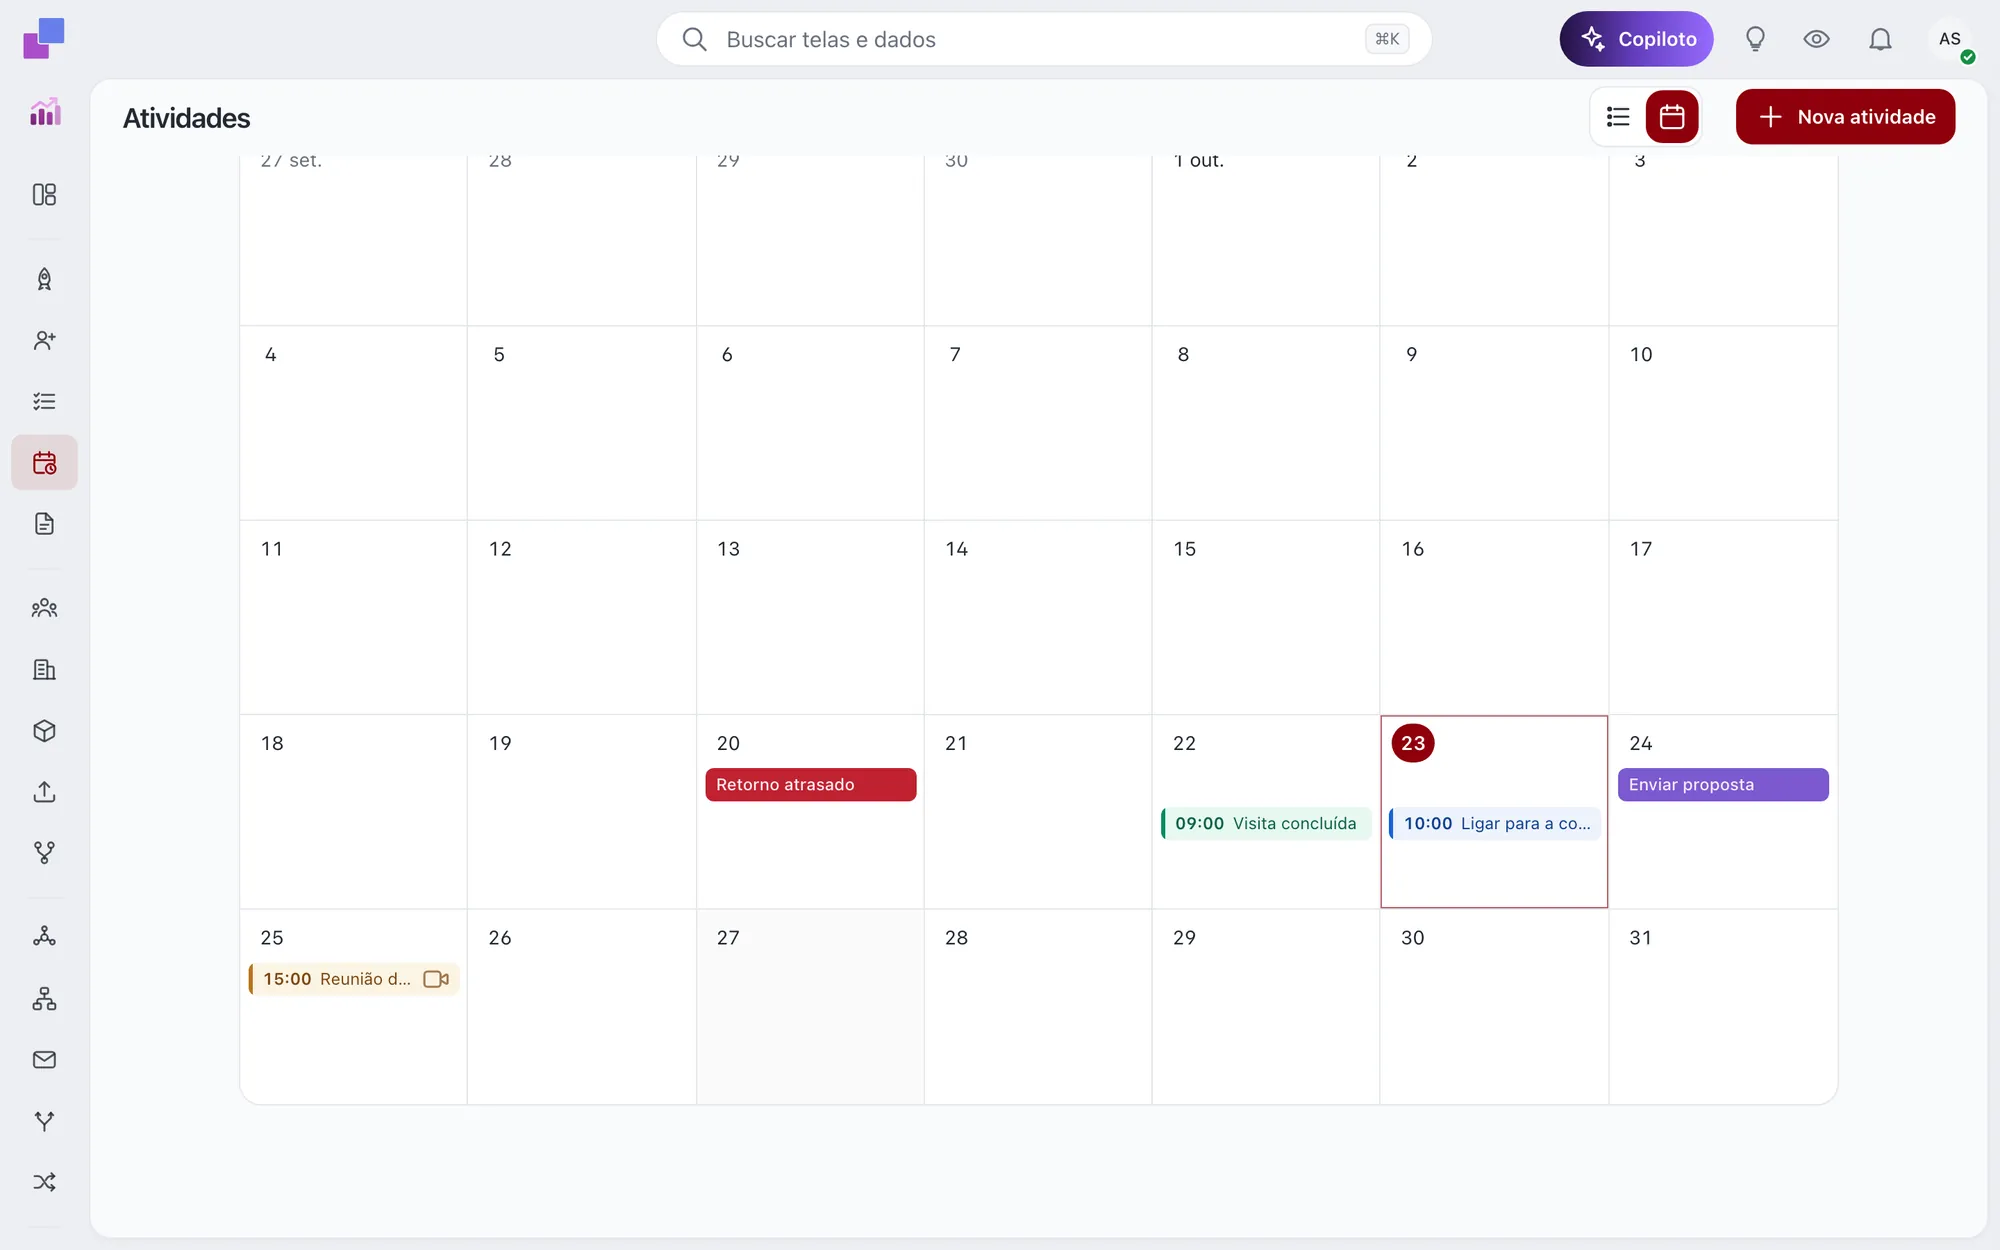
Task: Open the Enviar proposta event
Action: [x=1723, y=784]
